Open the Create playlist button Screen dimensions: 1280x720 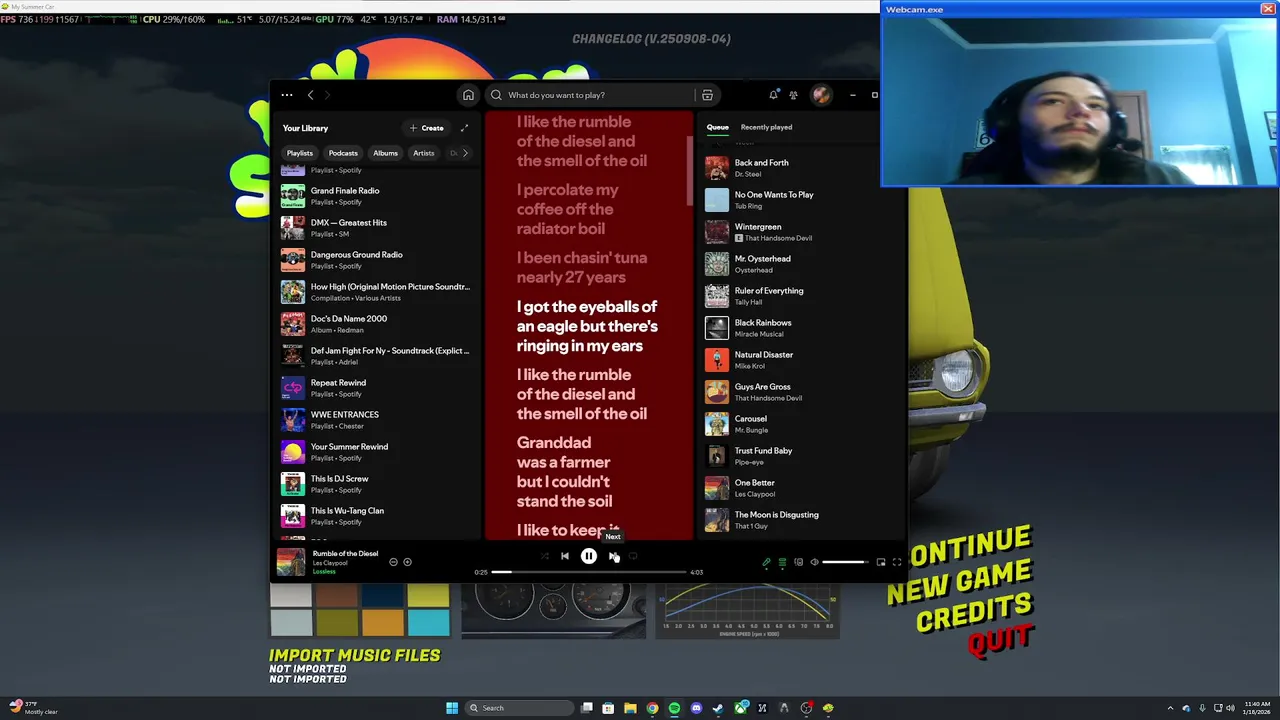click(427, 128)
